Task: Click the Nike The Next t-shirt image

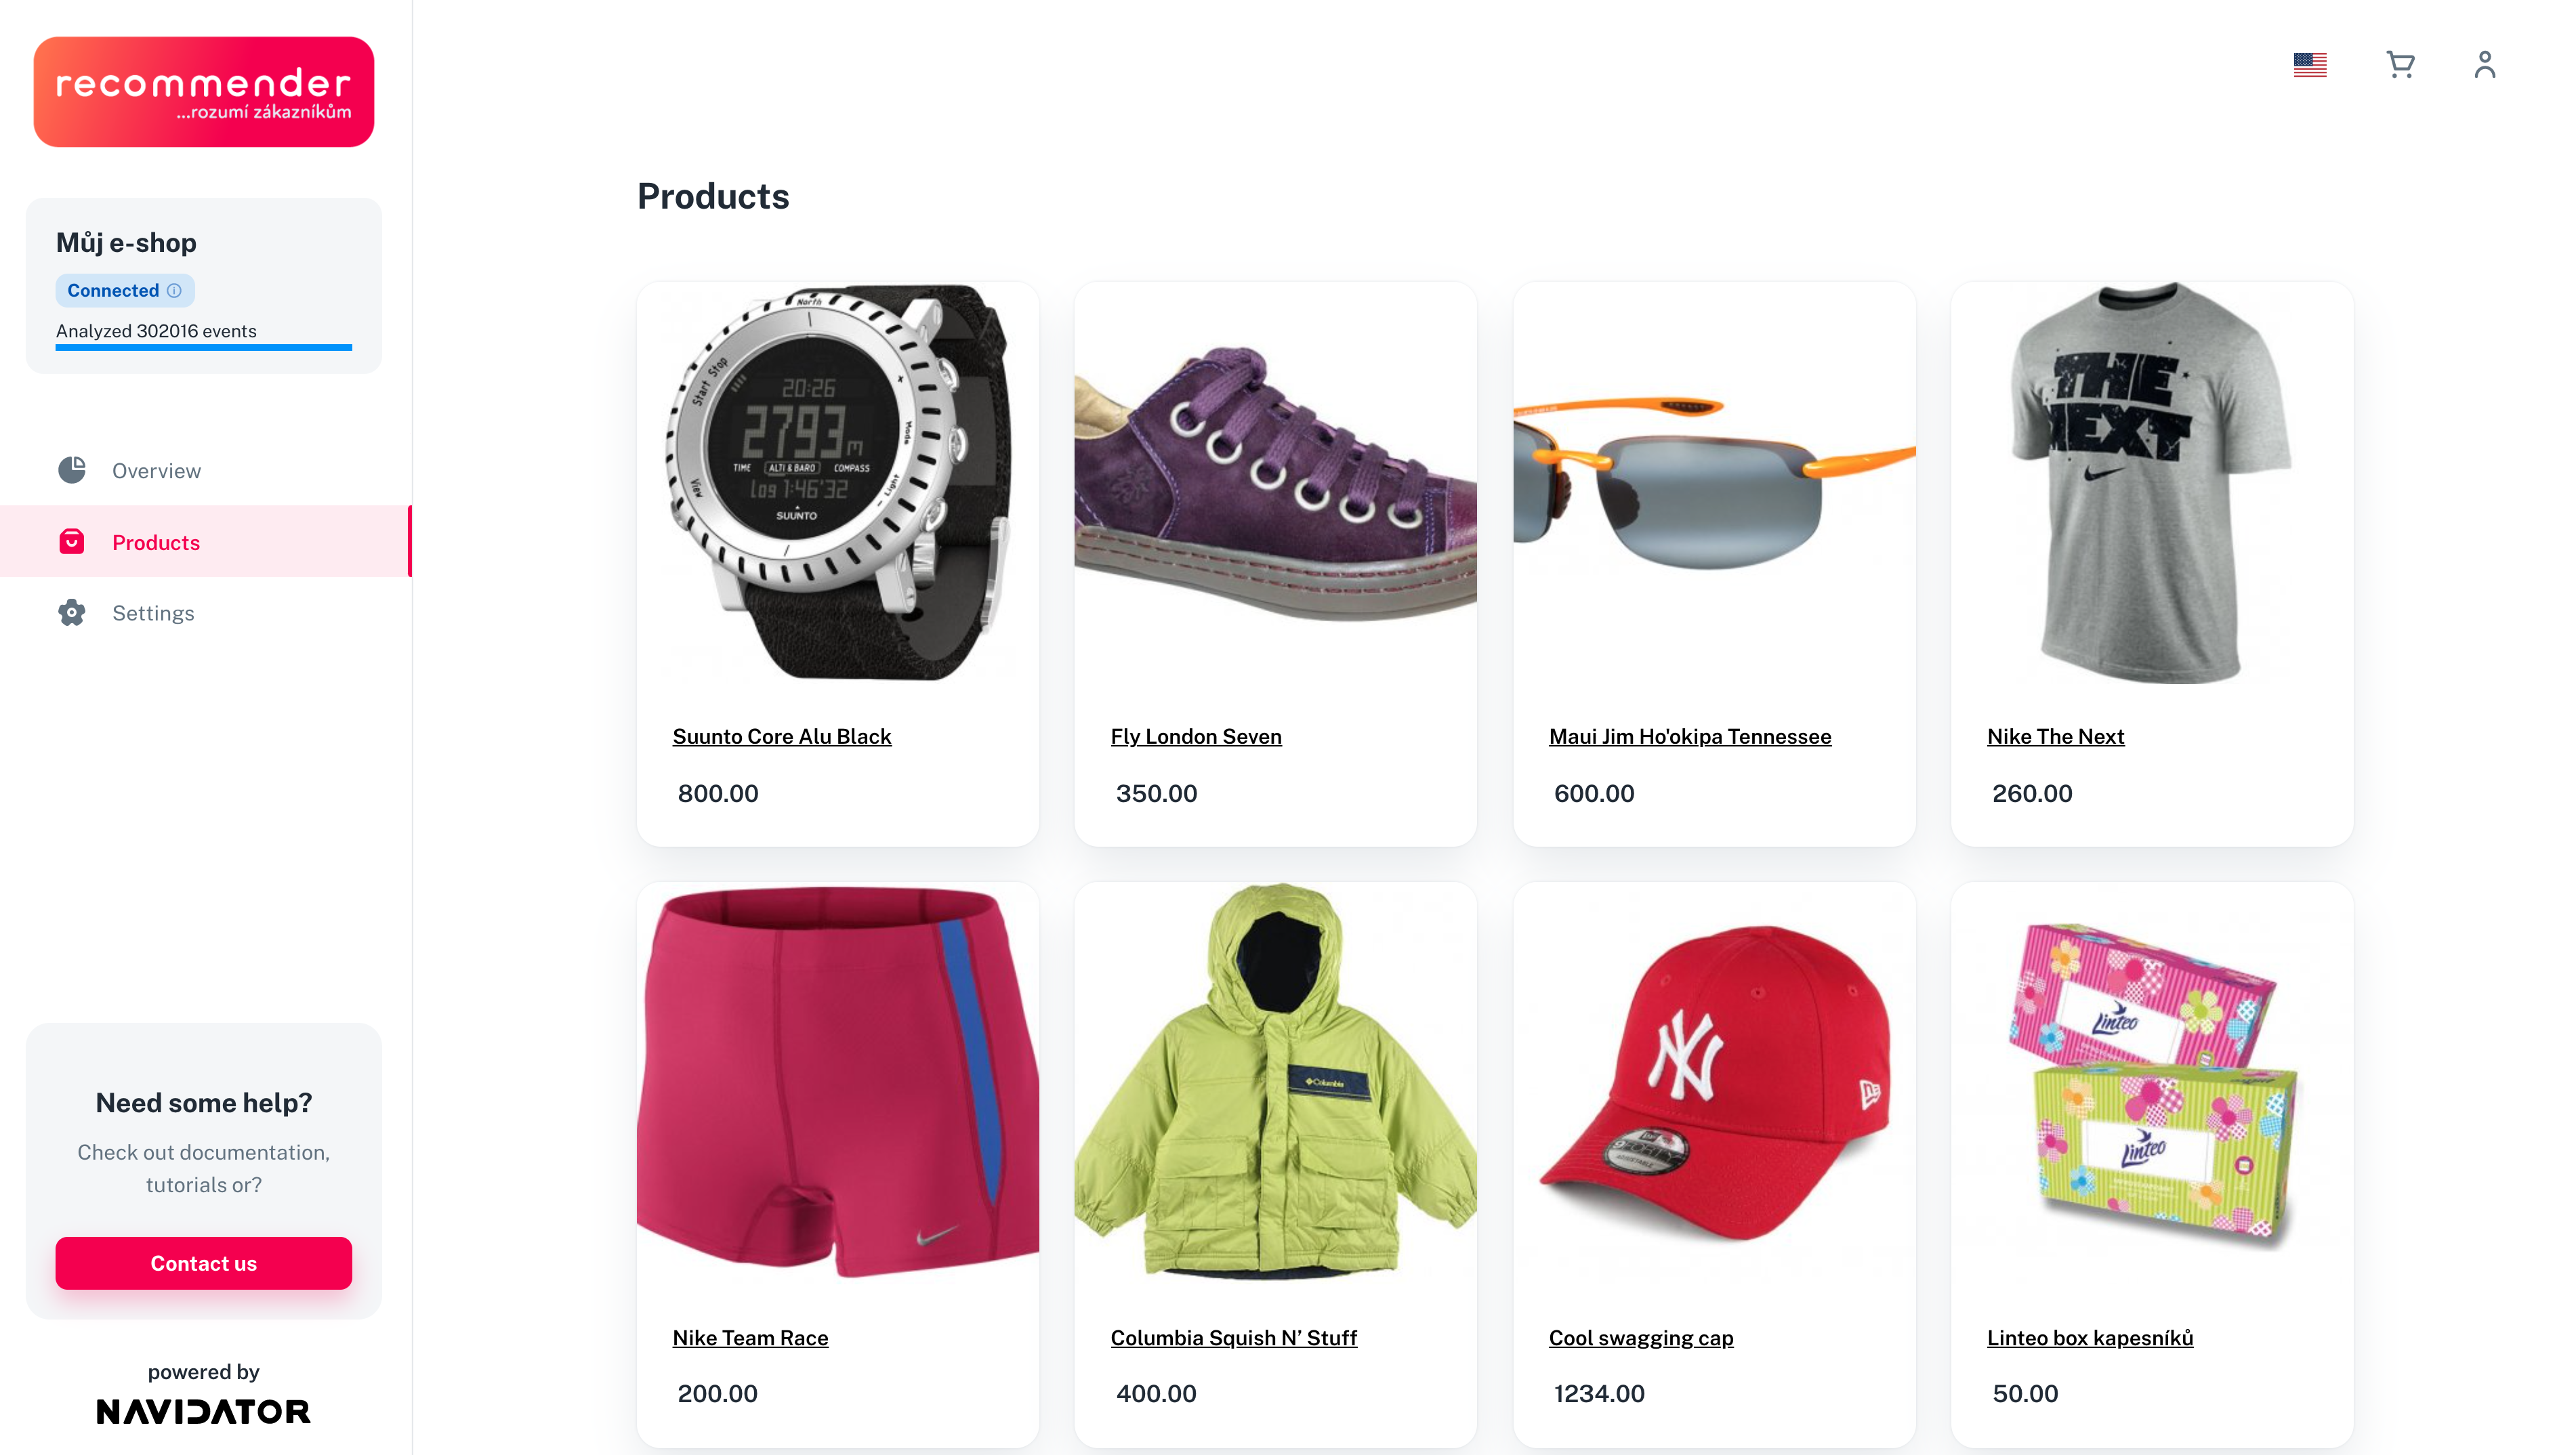Action: click(2152, 483)
